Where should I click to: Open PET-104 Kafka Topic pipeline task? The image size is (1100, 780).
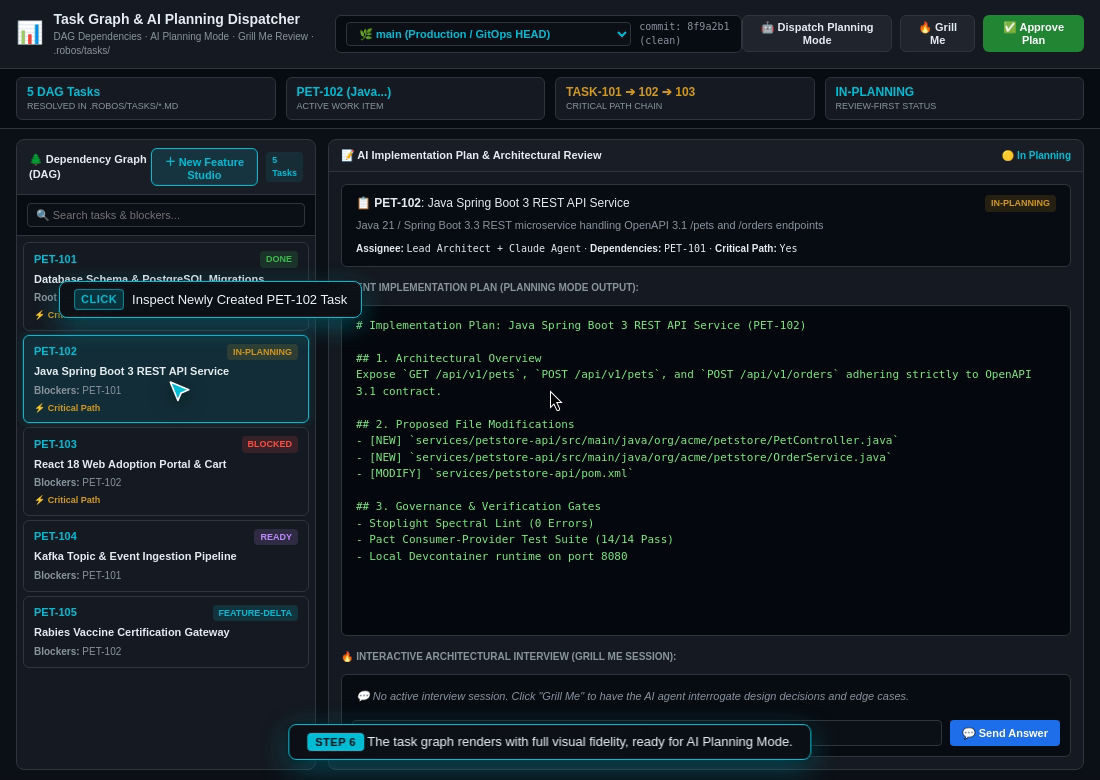[166, 556]
